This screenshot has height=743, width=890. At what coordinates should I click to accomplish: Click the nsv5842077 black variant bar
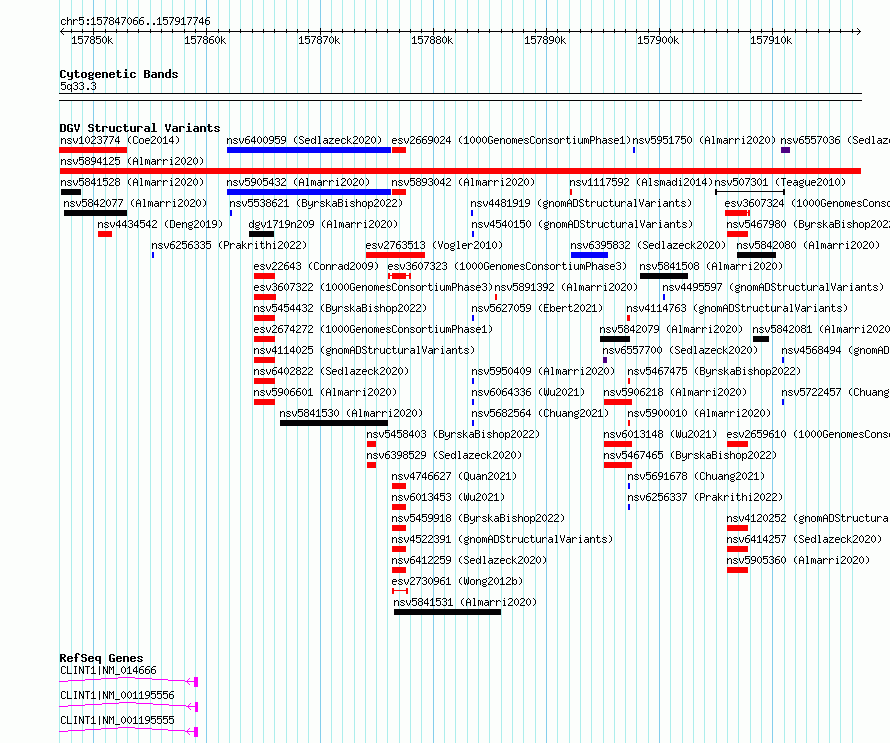[95, 213]
